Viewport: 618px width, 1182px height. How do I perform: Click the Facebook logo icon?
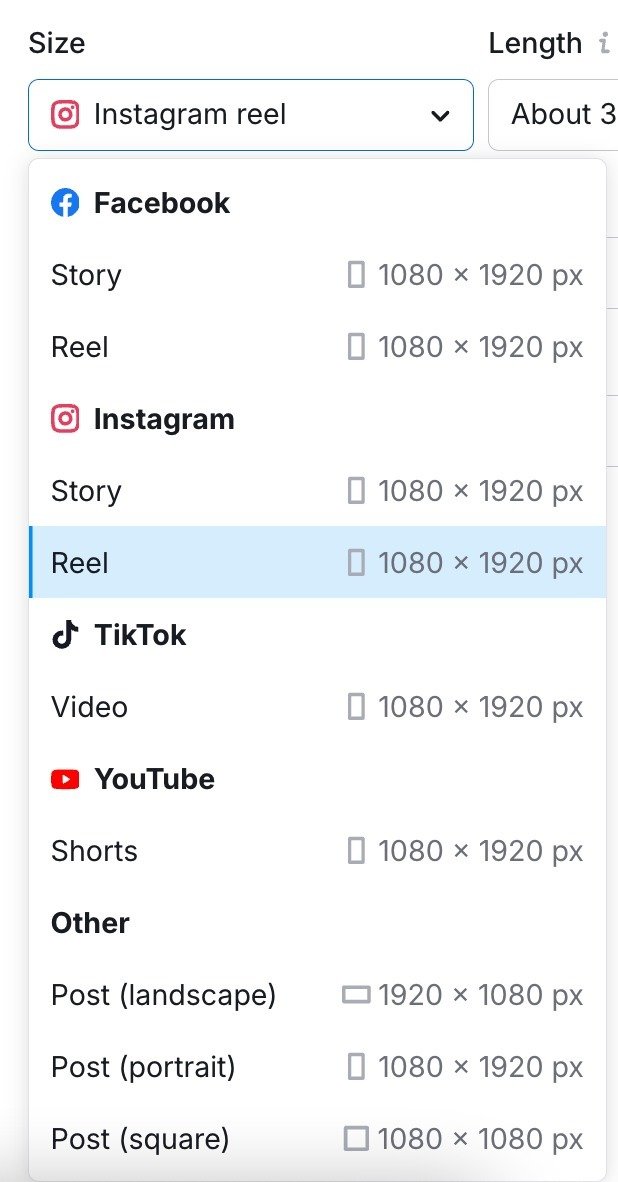pyautogui.click(x=65, y=202)
